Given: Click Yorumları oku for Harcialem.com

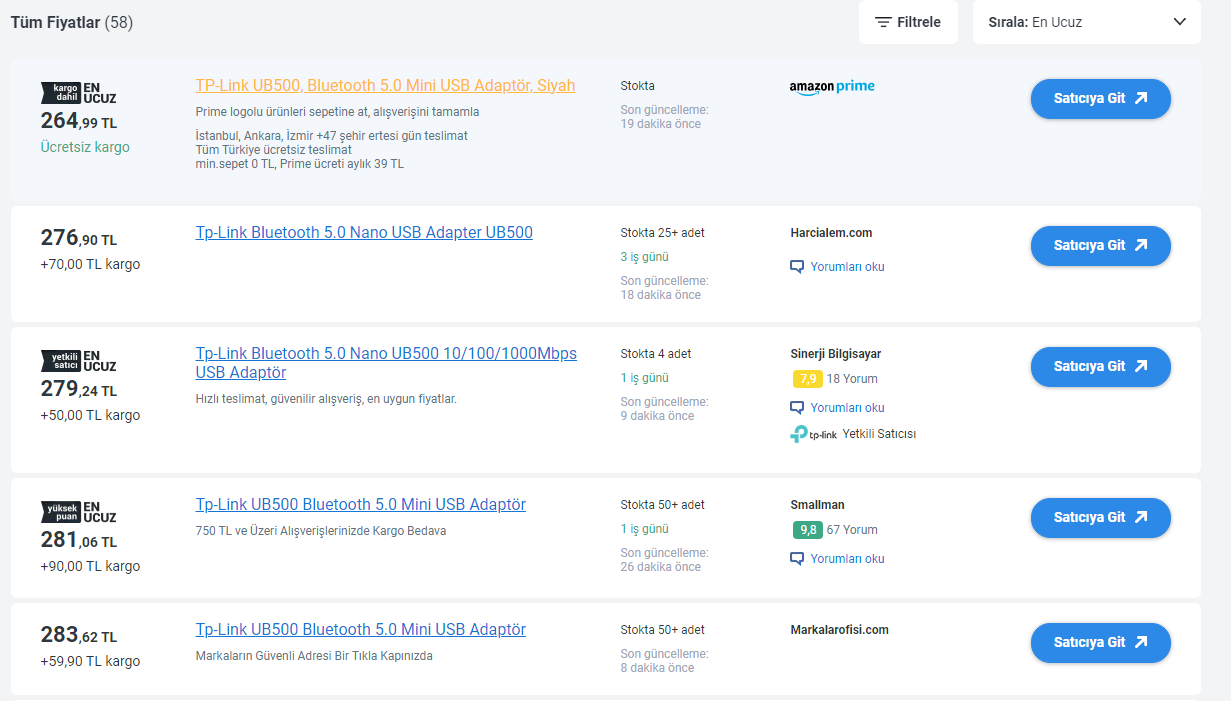Looking at the screenshot, I should click(847, 267).
